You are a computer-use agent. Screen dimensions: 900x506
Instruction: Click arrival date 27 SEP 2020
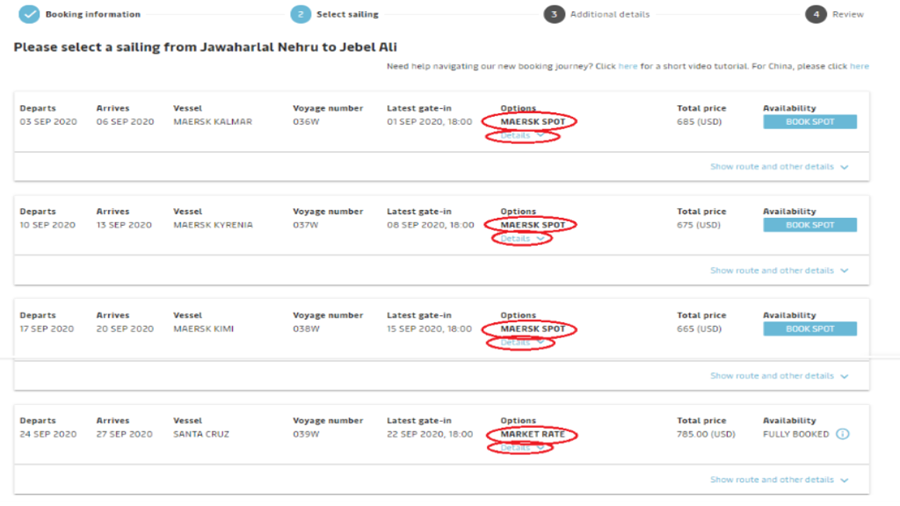[x=125, y=434]
